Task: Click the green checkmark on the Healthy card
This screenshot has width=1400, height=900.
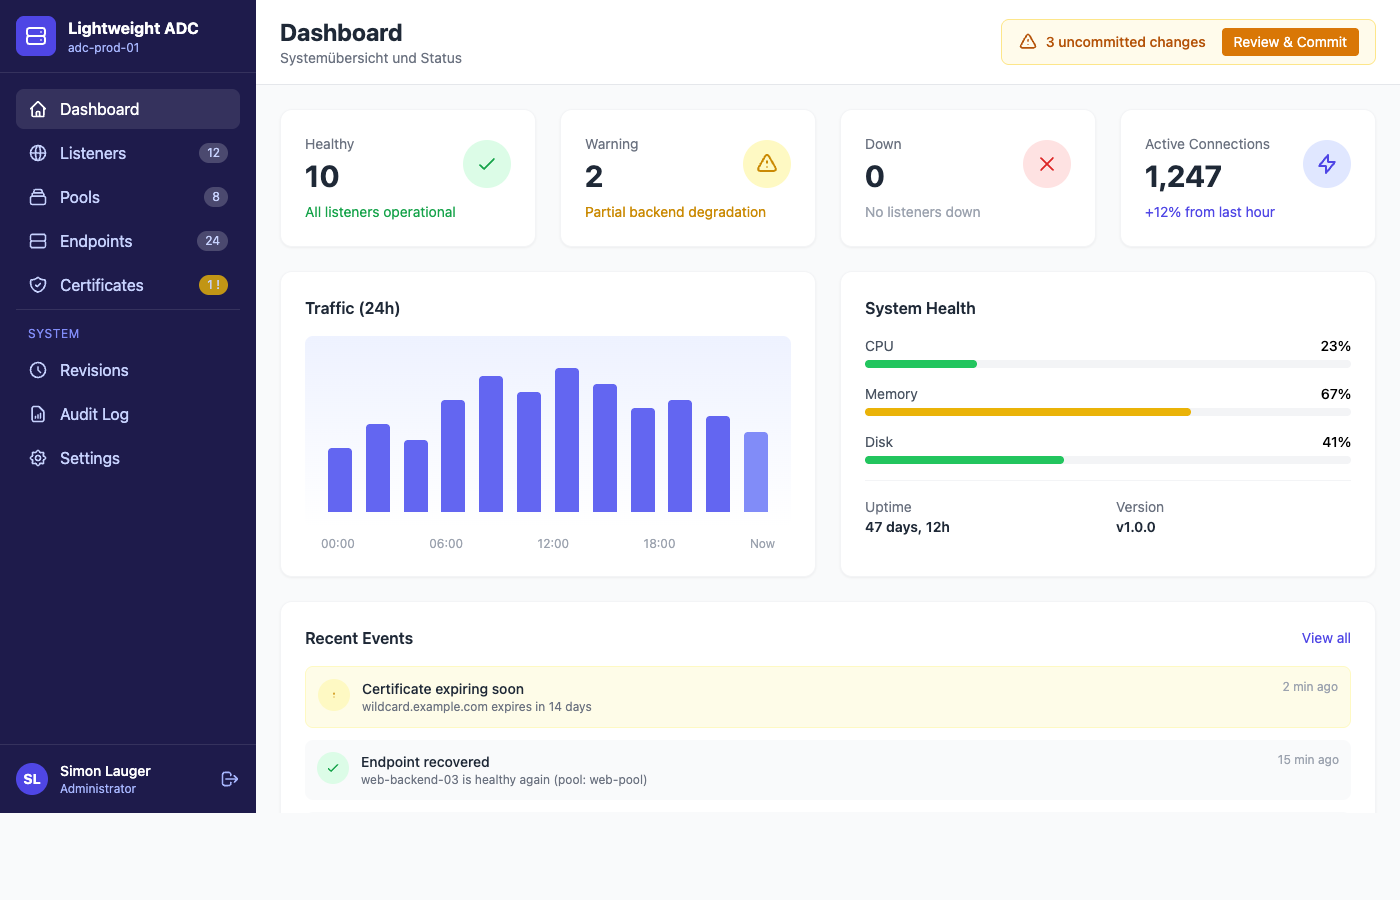Action: (x=487, y=163)
